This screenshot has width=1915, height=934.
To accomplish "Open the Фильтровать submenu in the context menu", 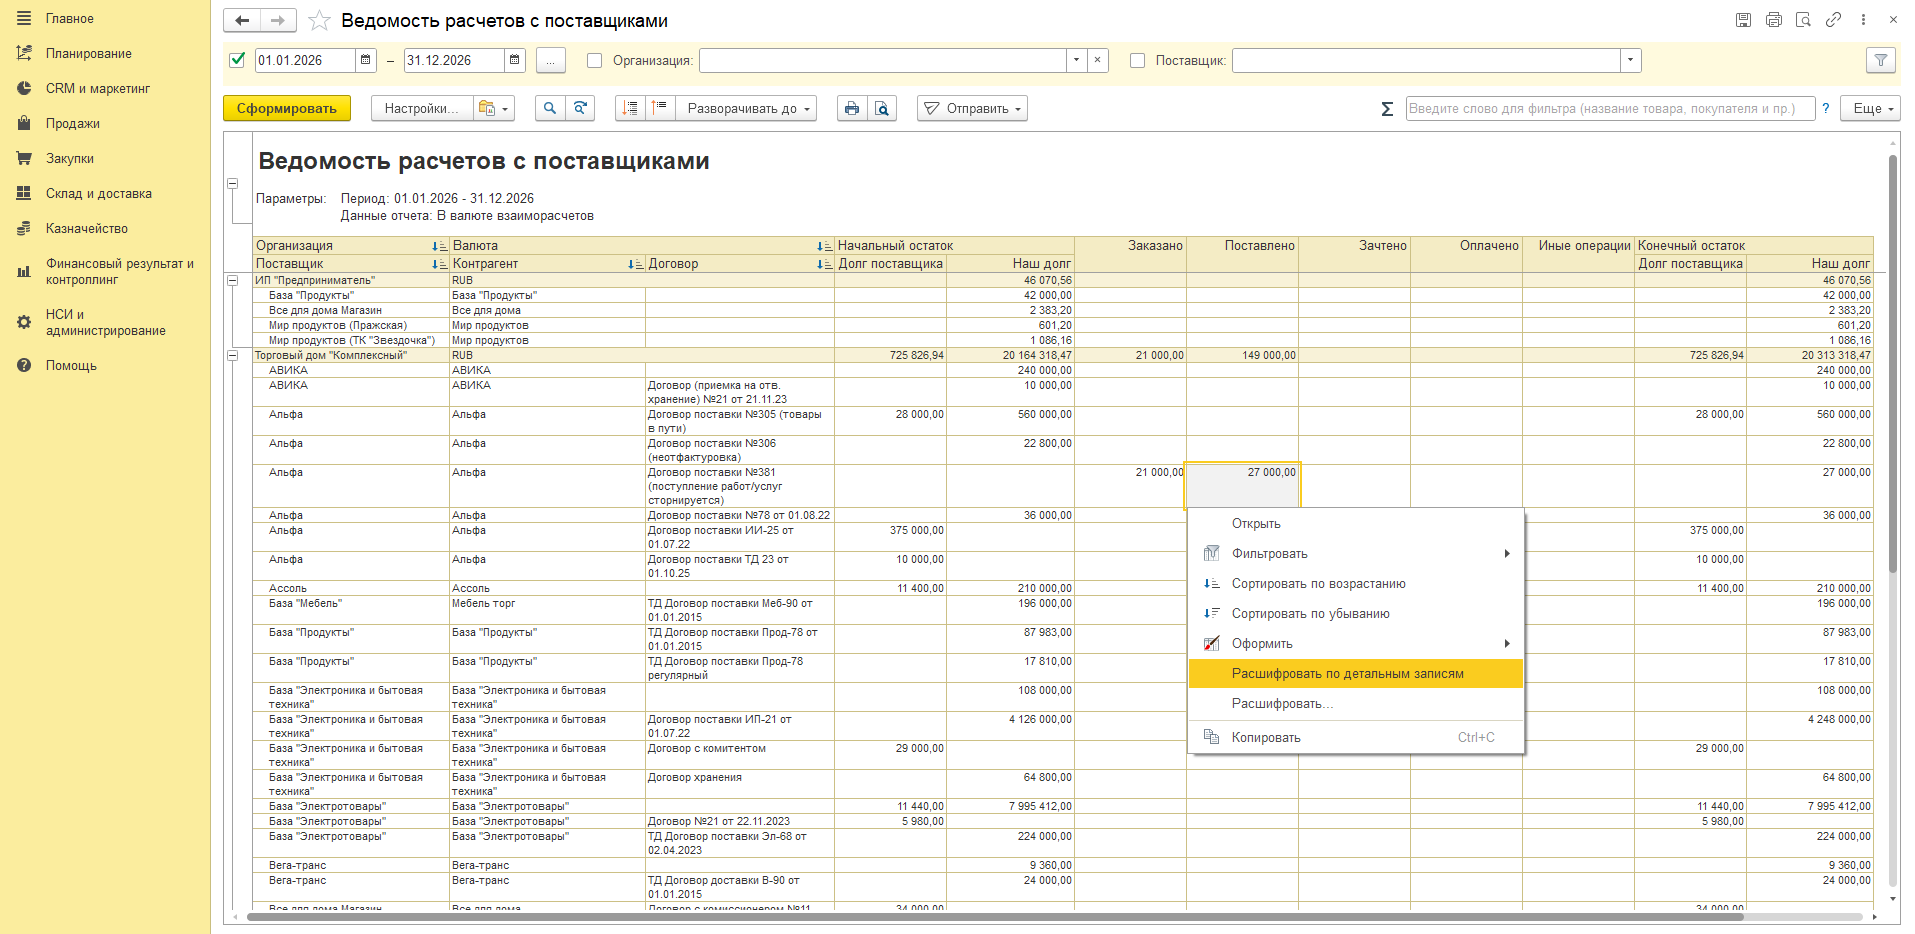I will pos(1356,554).
